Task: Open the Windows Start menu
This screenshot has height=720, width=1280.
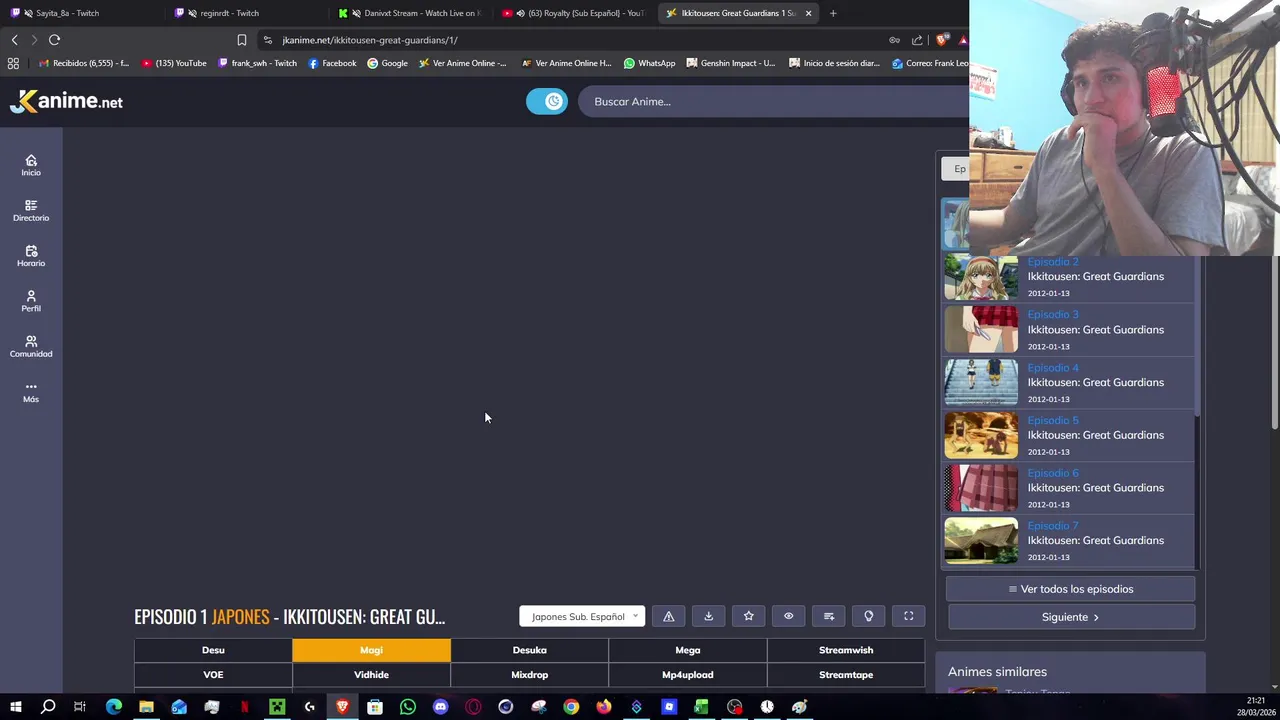Action: coord(16,707)
